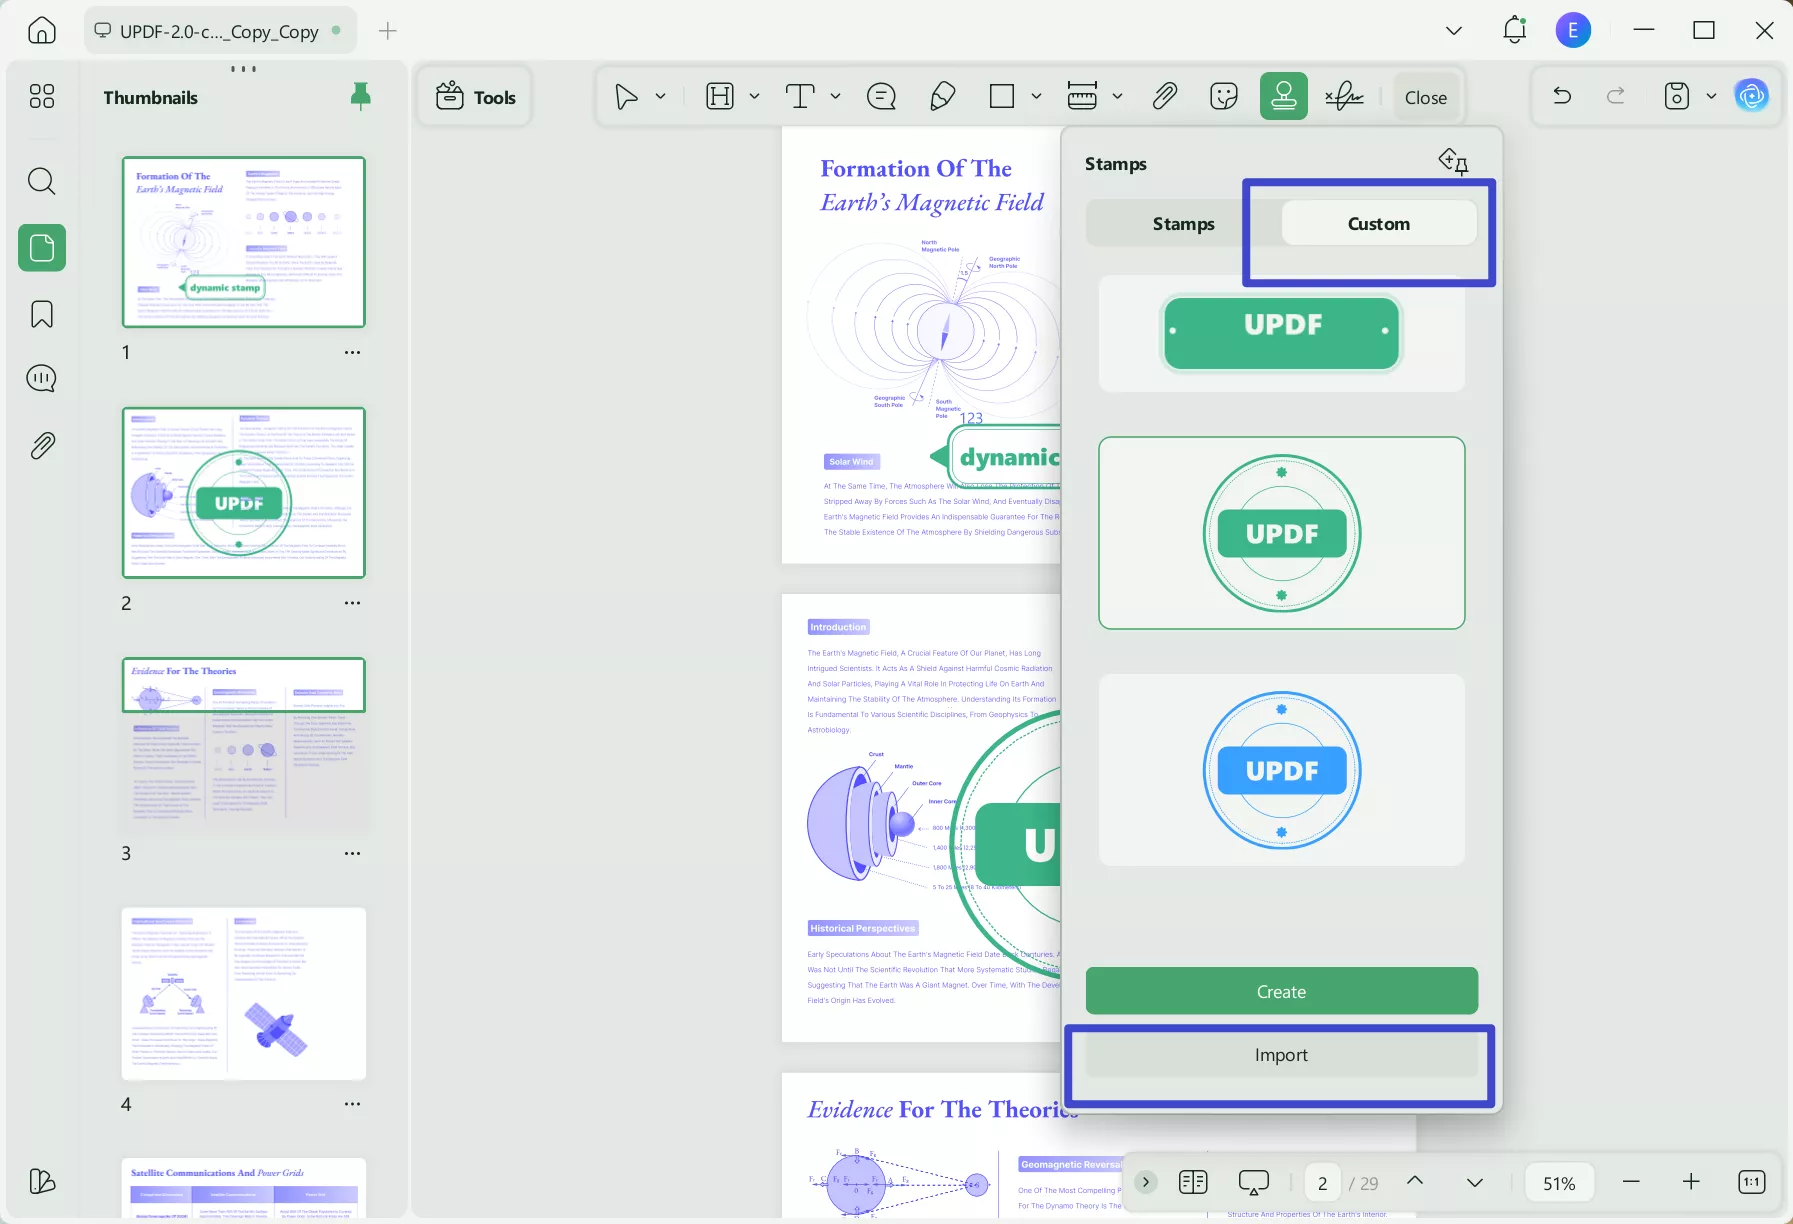Pin the Stamps panel open
Image resolution: width=1793 pixels, height=1224 pixels.
click(x=1453, y=161)
